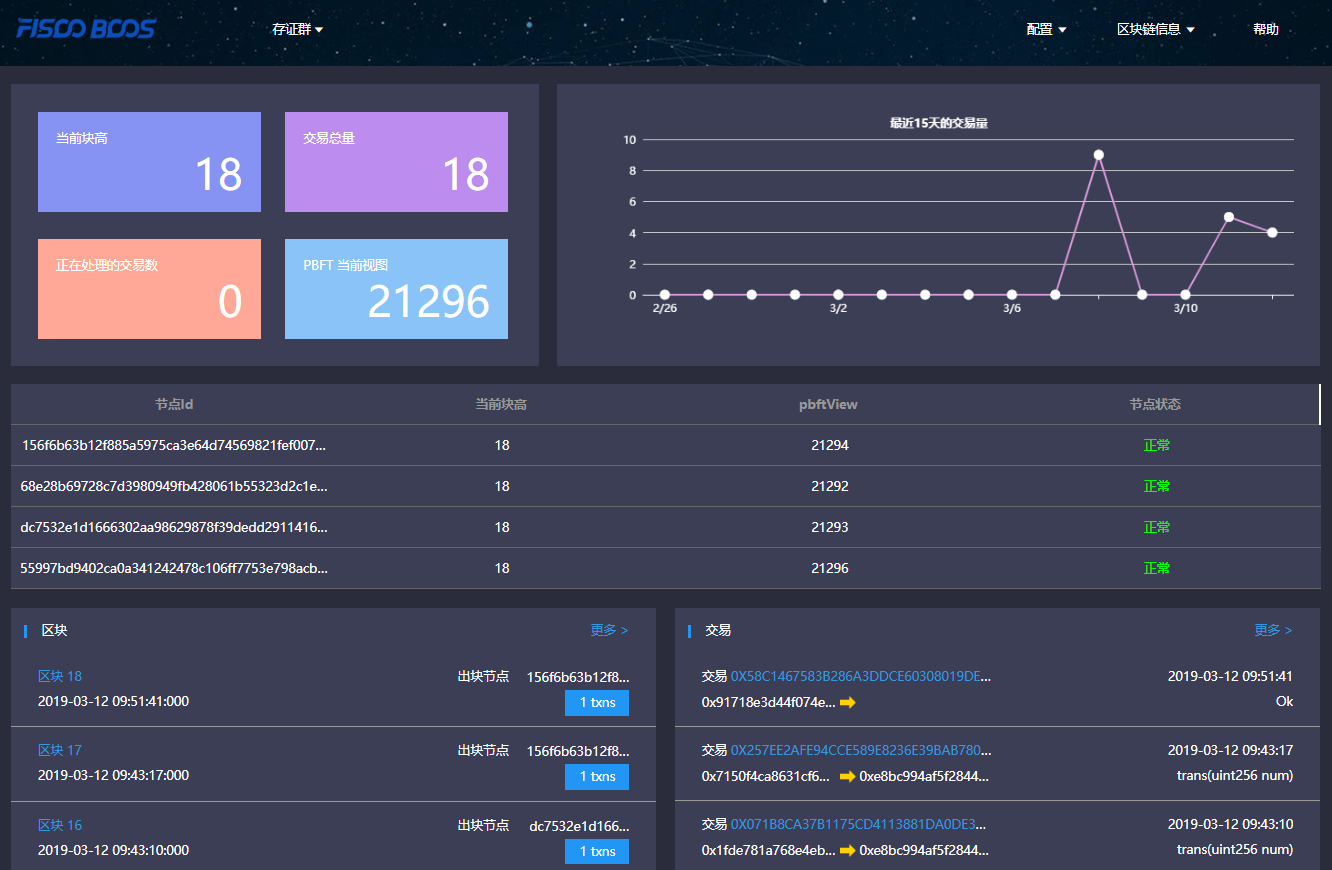Click the purple 交易总量 card
This screenshot has width=1332, height=870.
click(x=396, y=162)
